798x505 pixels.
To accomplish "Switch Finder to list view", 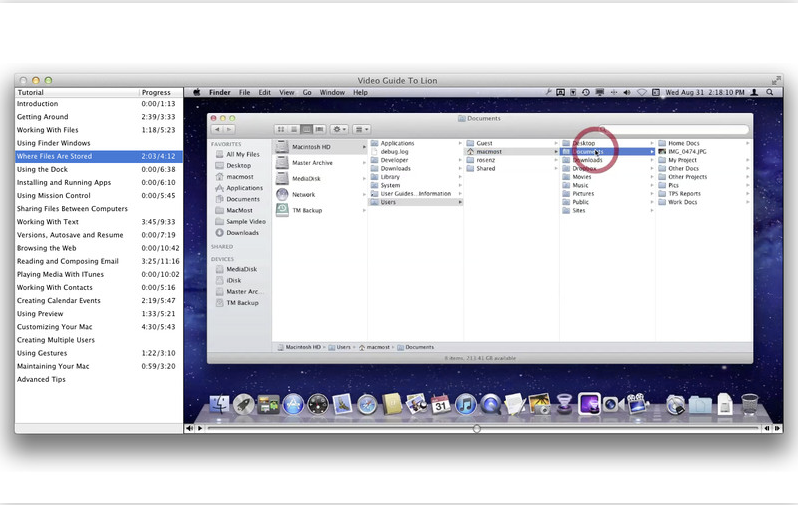I will pos(294,129).
